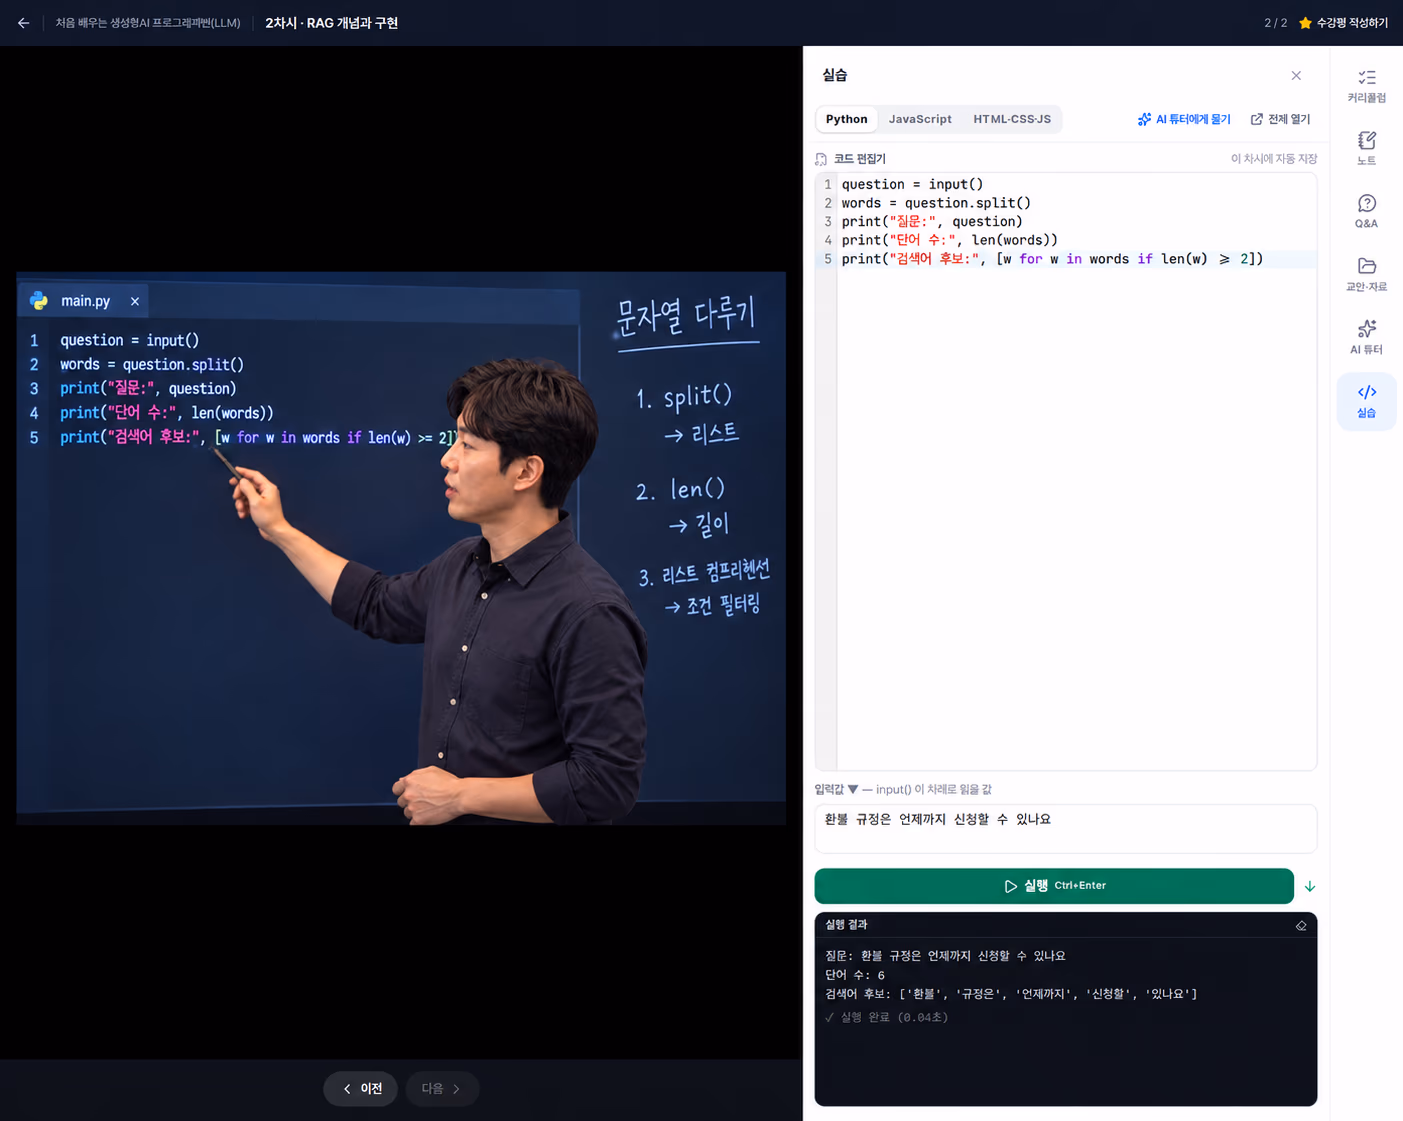This screenshot has height=1121, width=1403.
Task: Click the course title breadcrumb 처음 배우는 생성형AI
Action: (148, 23)
